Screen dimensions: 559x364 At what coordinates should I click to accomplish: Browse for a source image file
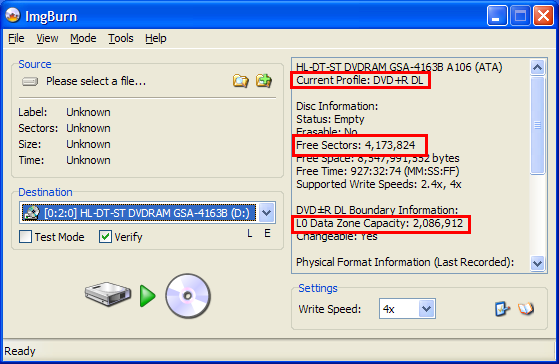click(241, 81)
